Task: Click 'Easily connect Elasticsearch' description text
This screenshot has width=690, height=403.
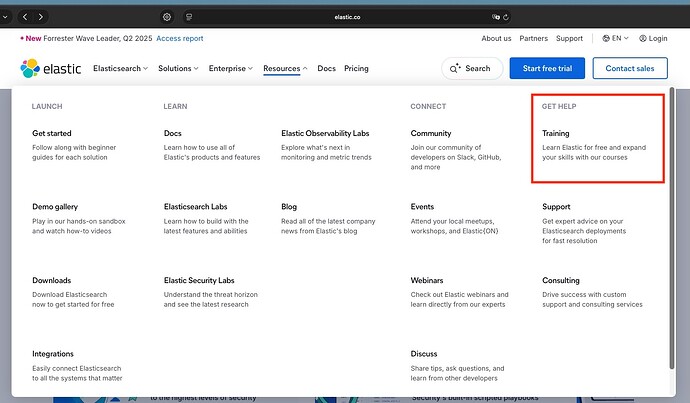Action: 77,368
